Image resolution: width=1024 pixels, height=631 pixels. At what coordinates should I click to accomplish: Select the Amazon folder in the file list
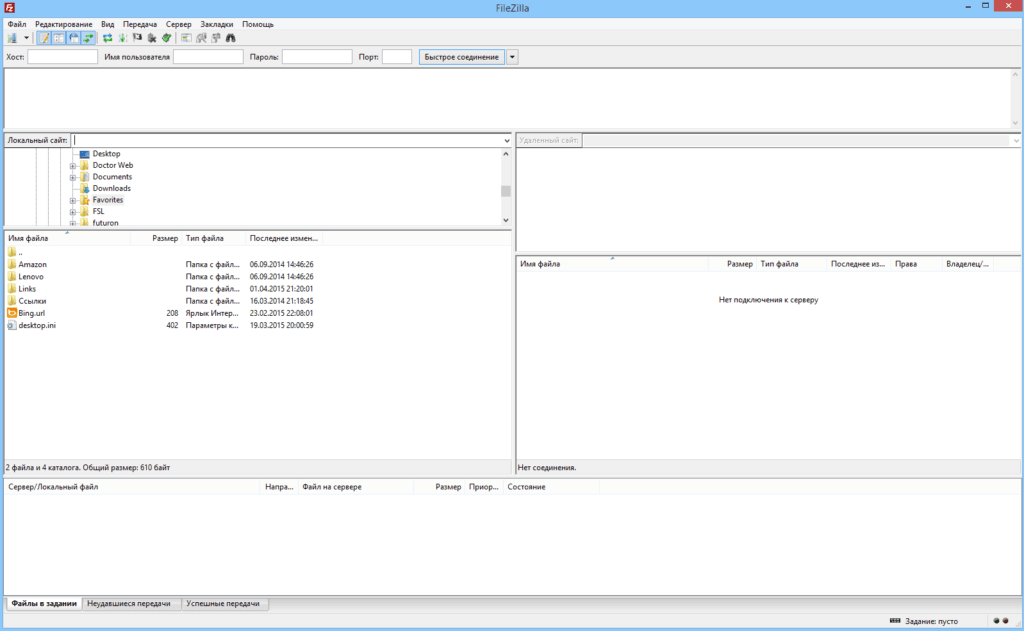(x=27, y=265)
